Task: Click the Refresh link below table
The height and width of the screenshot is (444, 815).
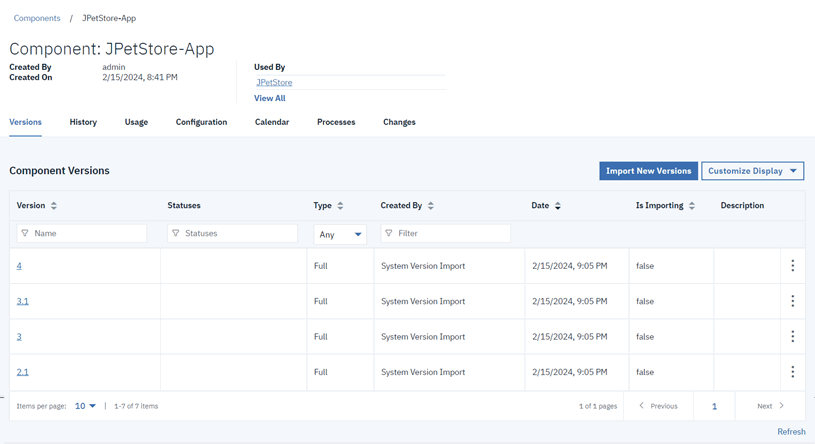Action: (791, 432)
